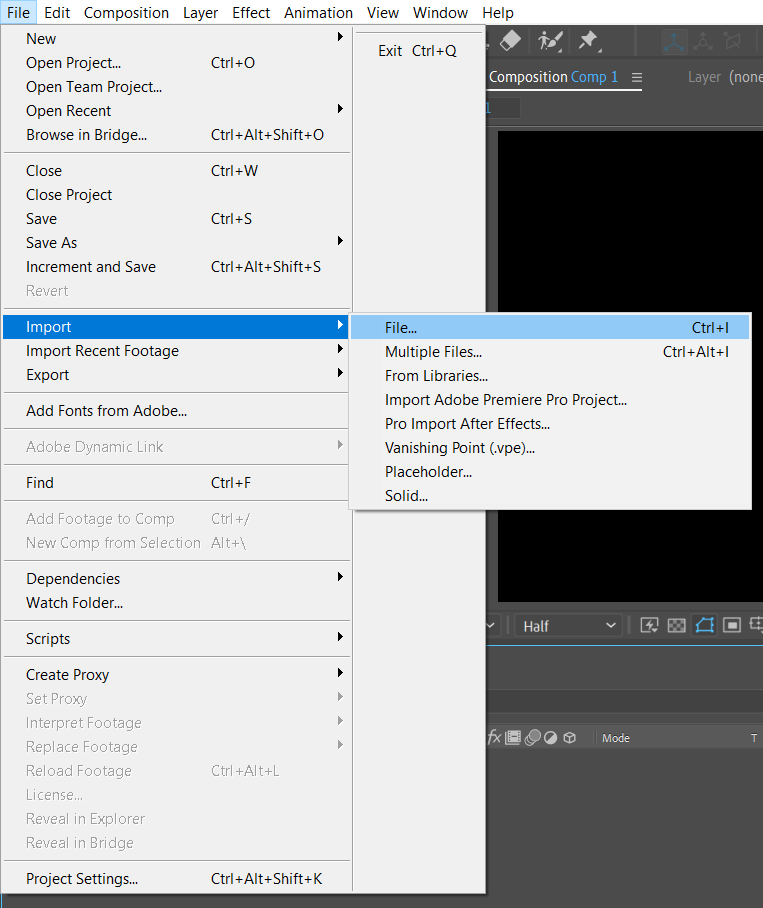Choose From Libraries... import option
This screenshot has height=908, width=763.
pos(550,376)
